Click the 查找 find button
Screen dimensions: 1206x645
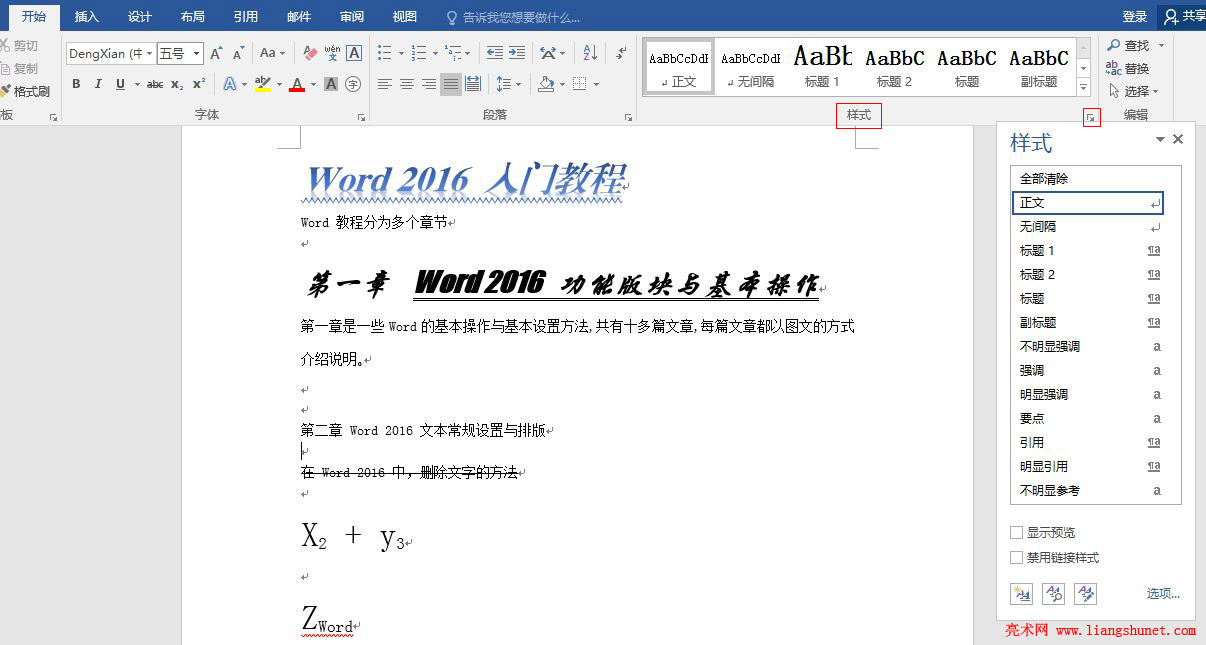1129,45
